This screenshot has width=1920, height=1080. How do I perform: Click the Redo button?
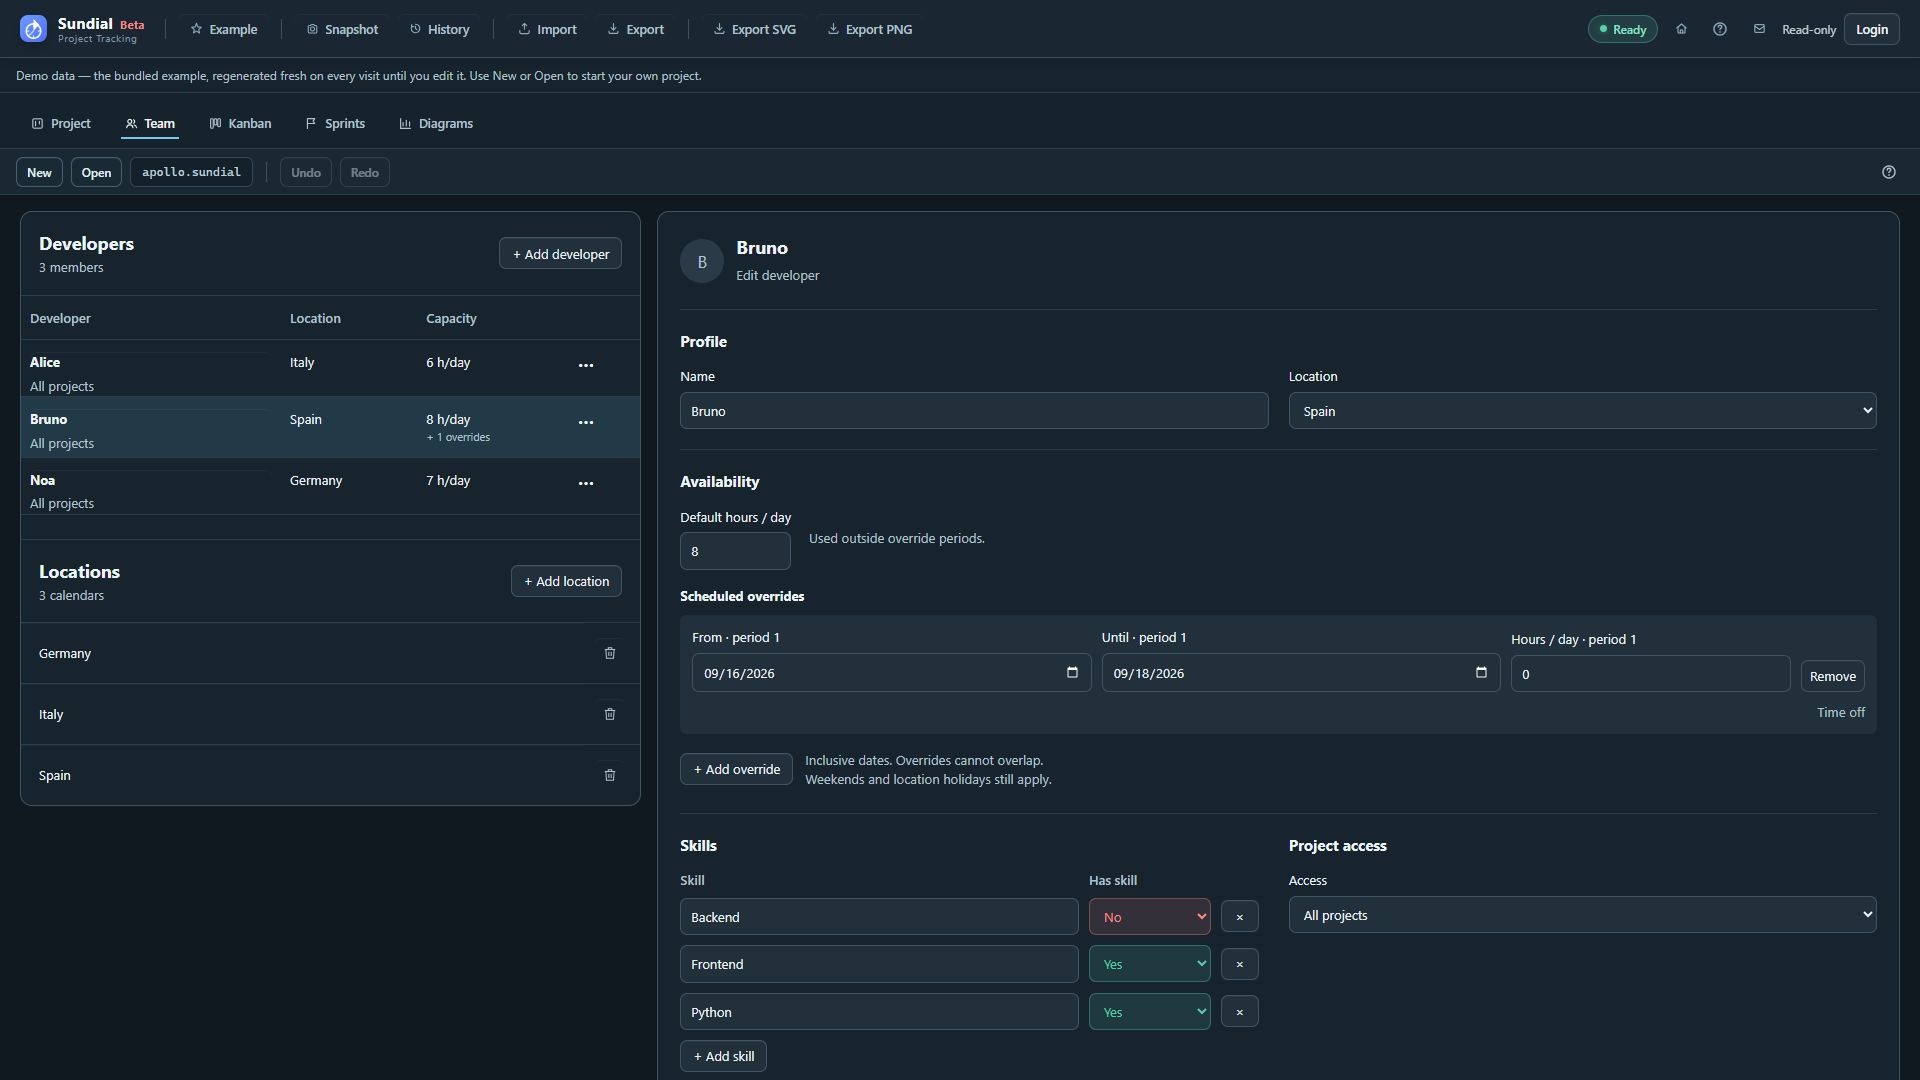pos(365,172)
